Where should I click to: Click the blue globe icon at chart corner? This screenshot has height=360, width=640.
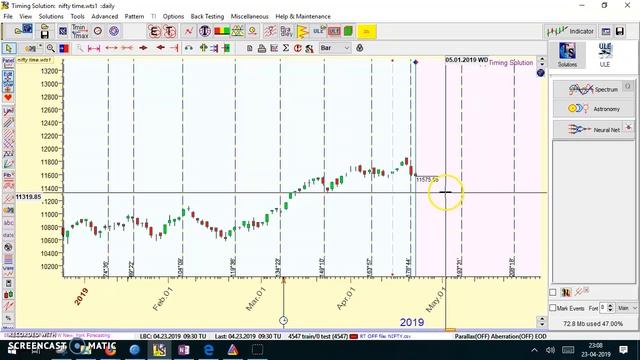click(x=541, y=73)
